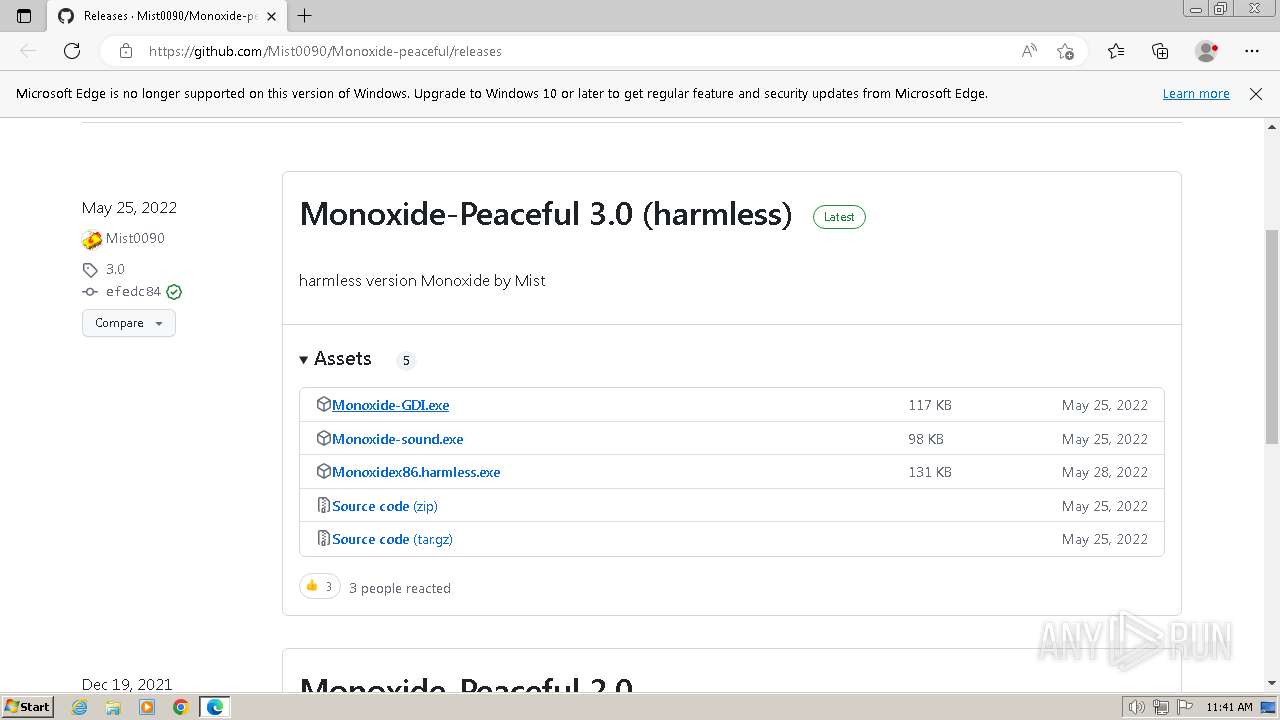Open the Compare dropdown

coord(129,323)
